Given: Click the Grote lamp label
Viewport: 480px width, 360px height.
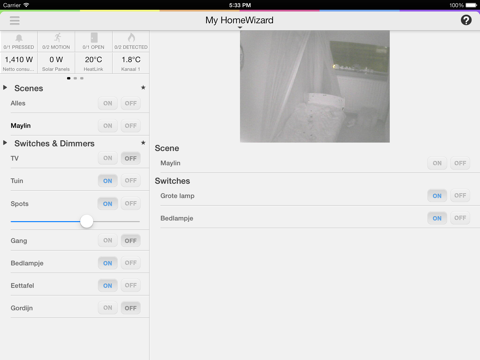Looking at the screenshot, I should [177, 196].
